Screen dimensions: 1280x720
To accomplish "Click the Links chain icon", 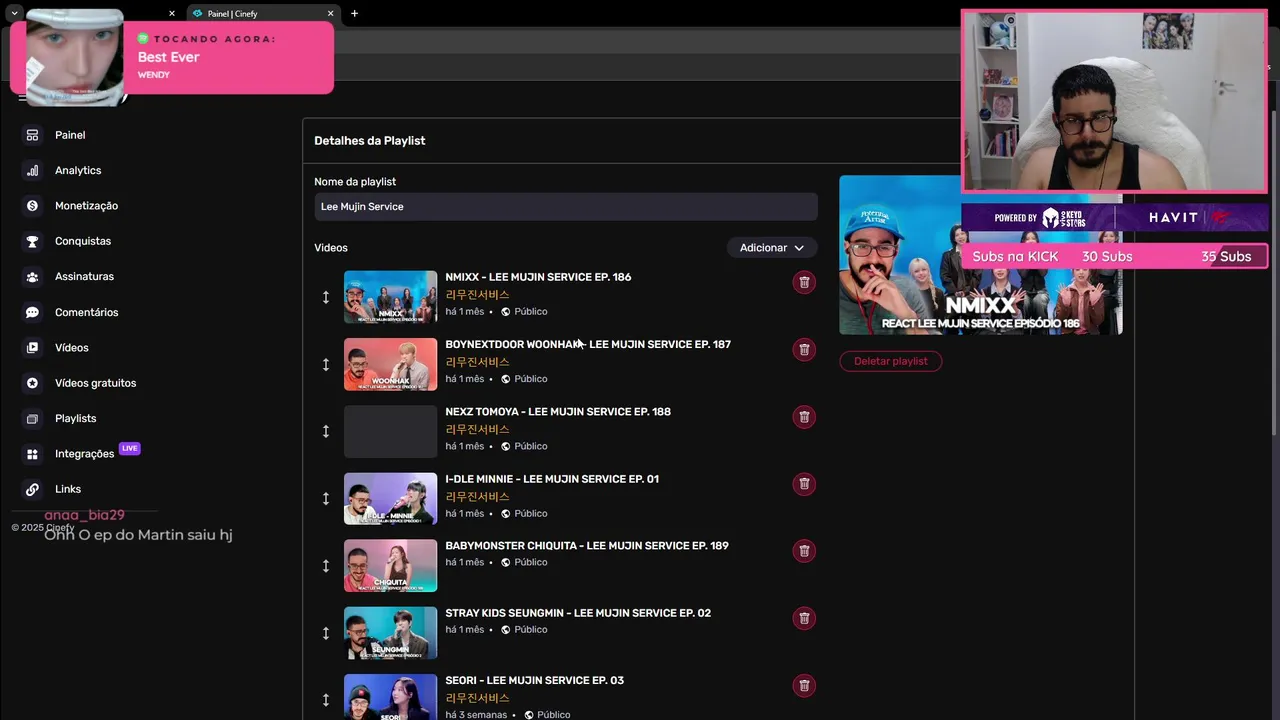I will click(x=32, y=489).
